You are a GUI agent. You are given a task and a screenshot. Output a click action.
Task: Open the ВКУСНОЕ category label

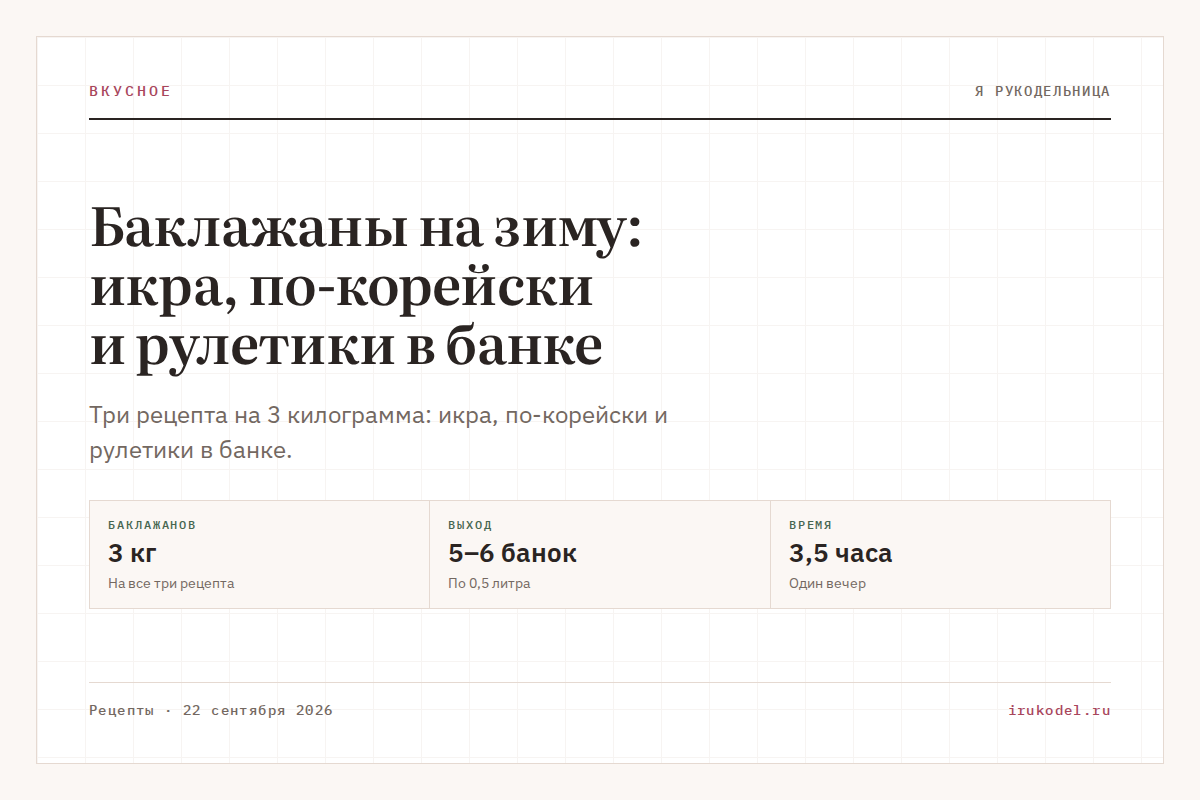(130, 91)
